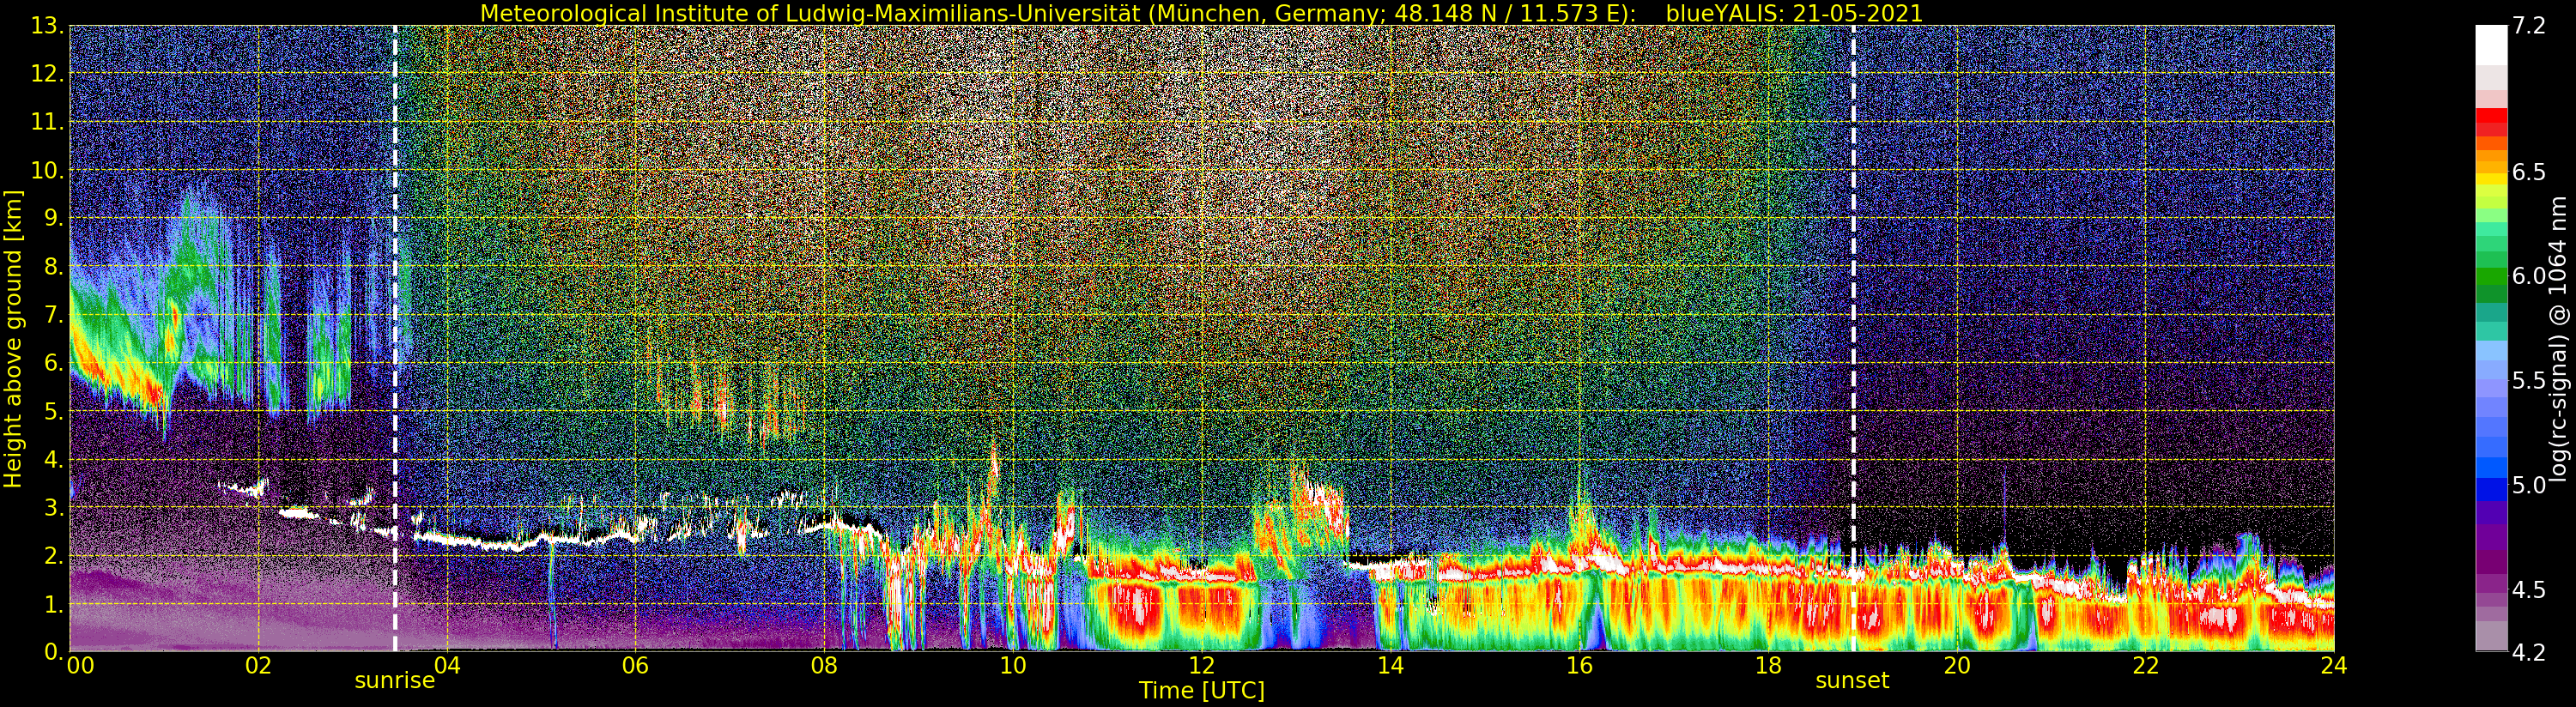The width and height of the screenshot is (2576, 707).
Task: Select the dashed white sunrise line in the plot
Action: click(395, 300)
